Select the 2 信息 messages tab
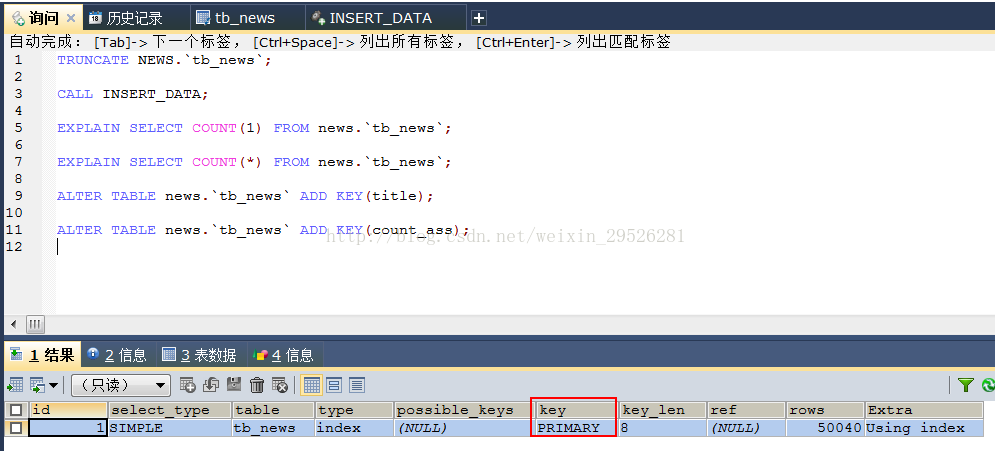995x451 pixels. coord(116,355)
